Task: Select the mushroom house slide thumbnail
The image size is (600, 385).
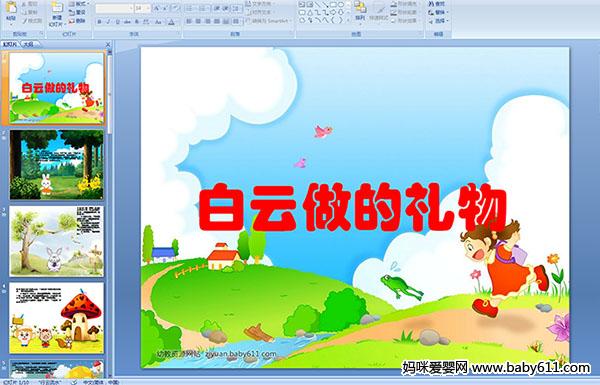Action: [x=56, y=318]
